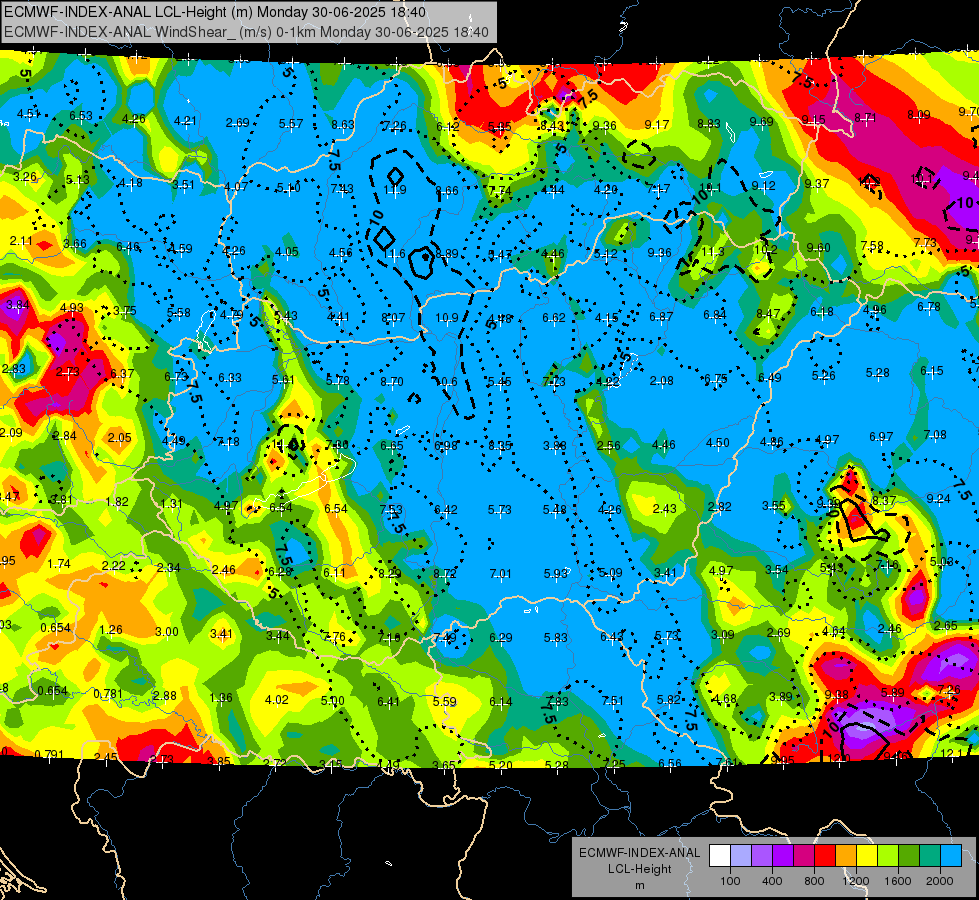Click the grid value 4.68
The height and width of the screenshot is (900, 979).
(724, 699)
